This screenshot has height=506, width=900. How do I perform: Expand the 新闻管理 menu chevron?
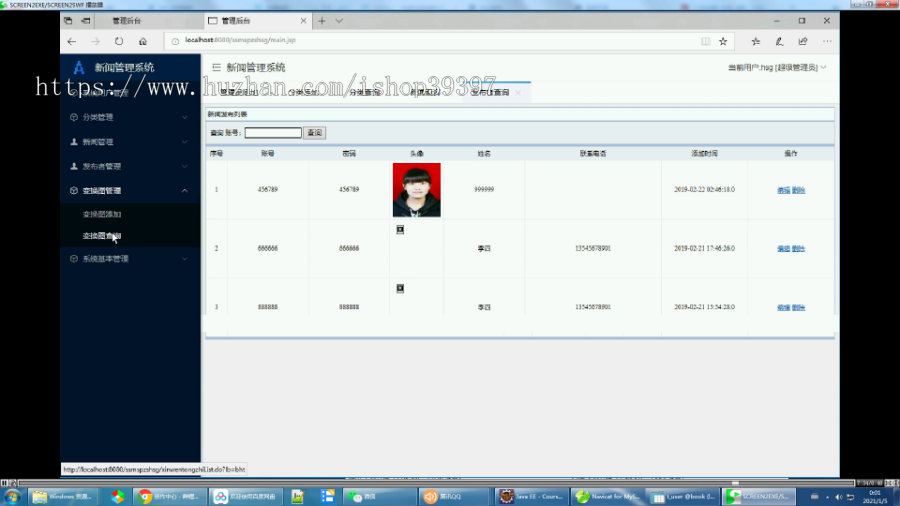pos(185,142)
